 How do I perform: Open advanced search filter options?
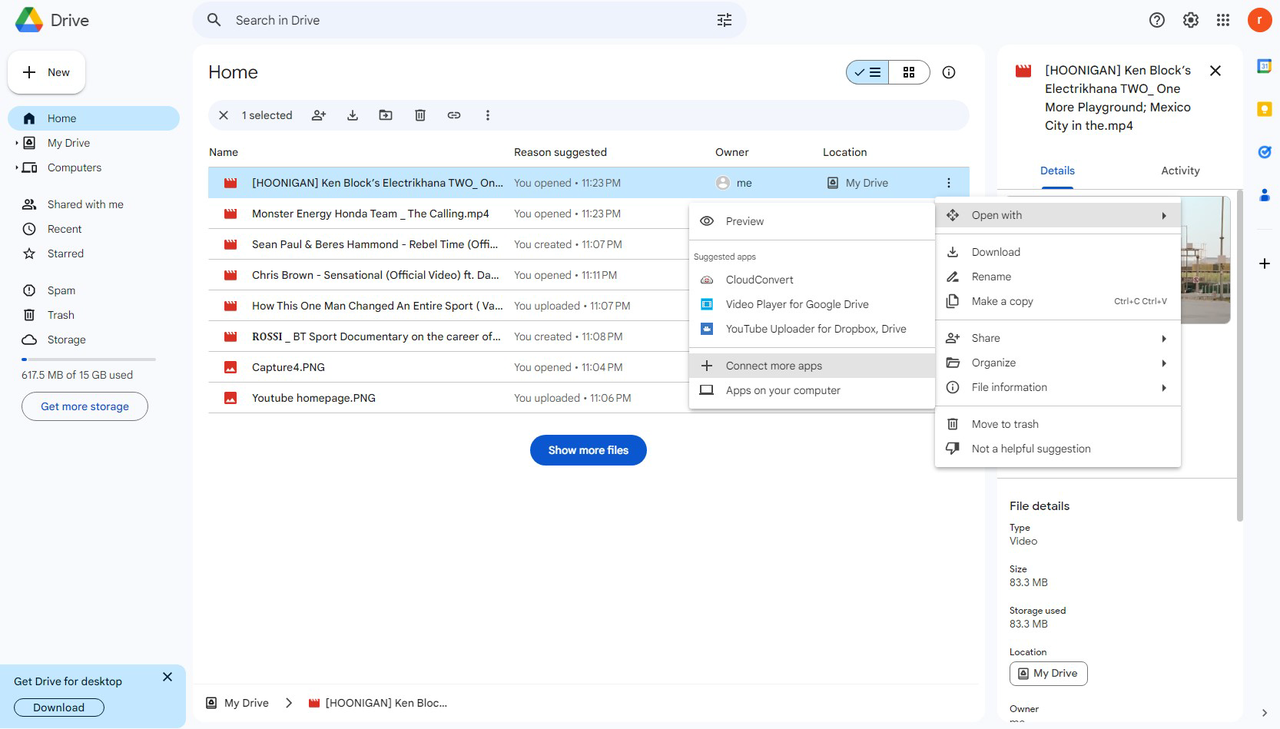tap(724, 19)
